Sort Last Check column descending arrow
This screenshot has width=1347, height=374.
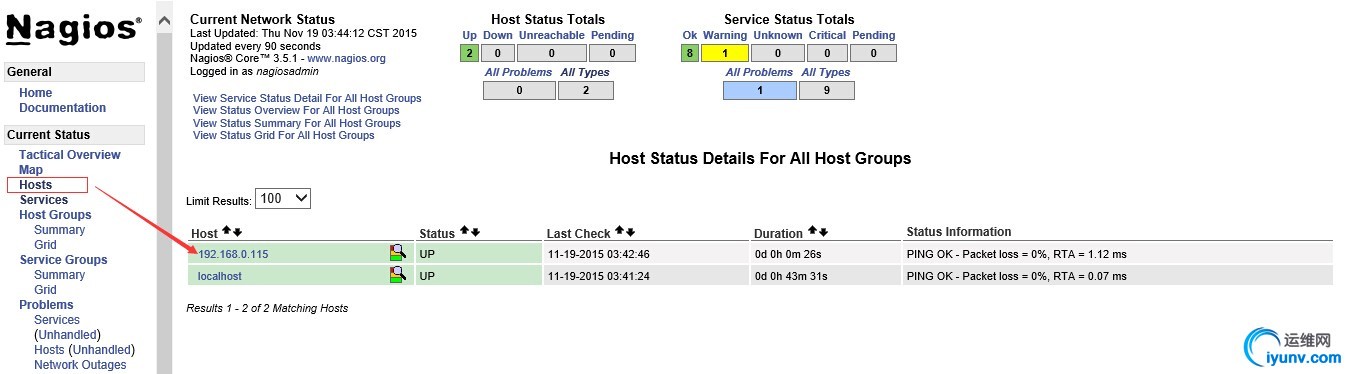(x=630, y=232)
